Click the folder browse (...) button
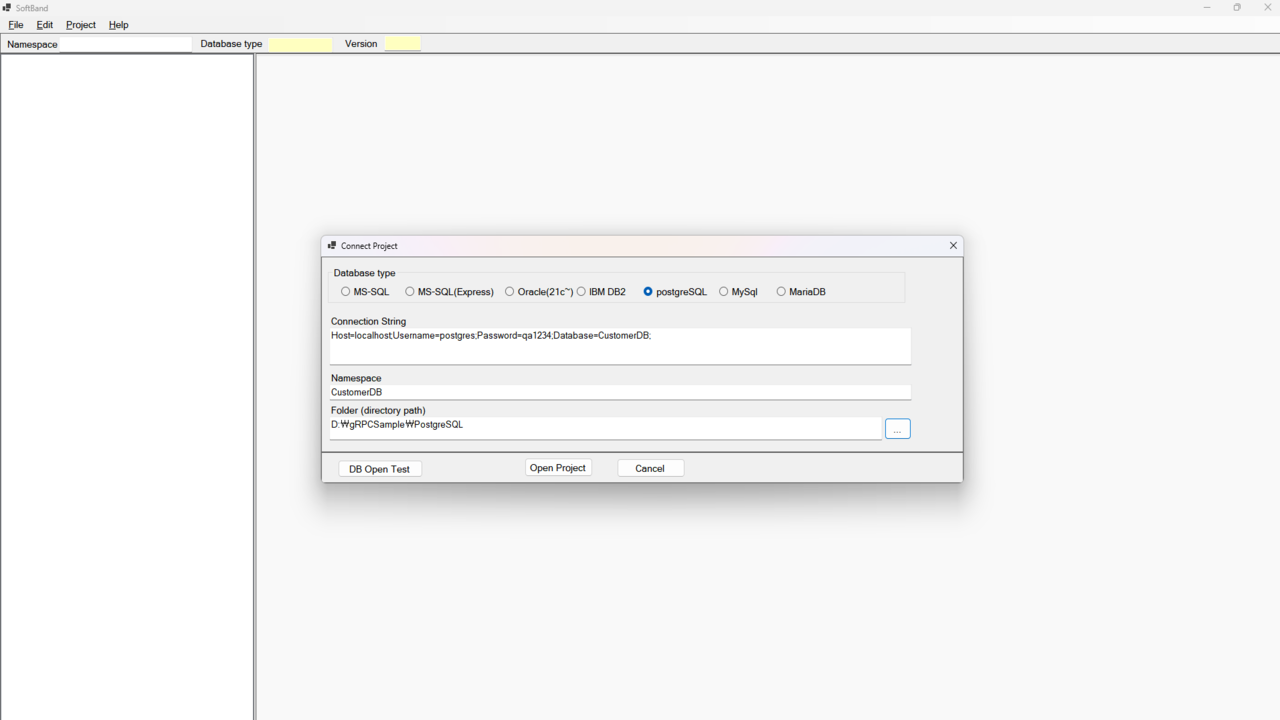Viewport: 1280px width, 720px height. click(x=897, y=429)
